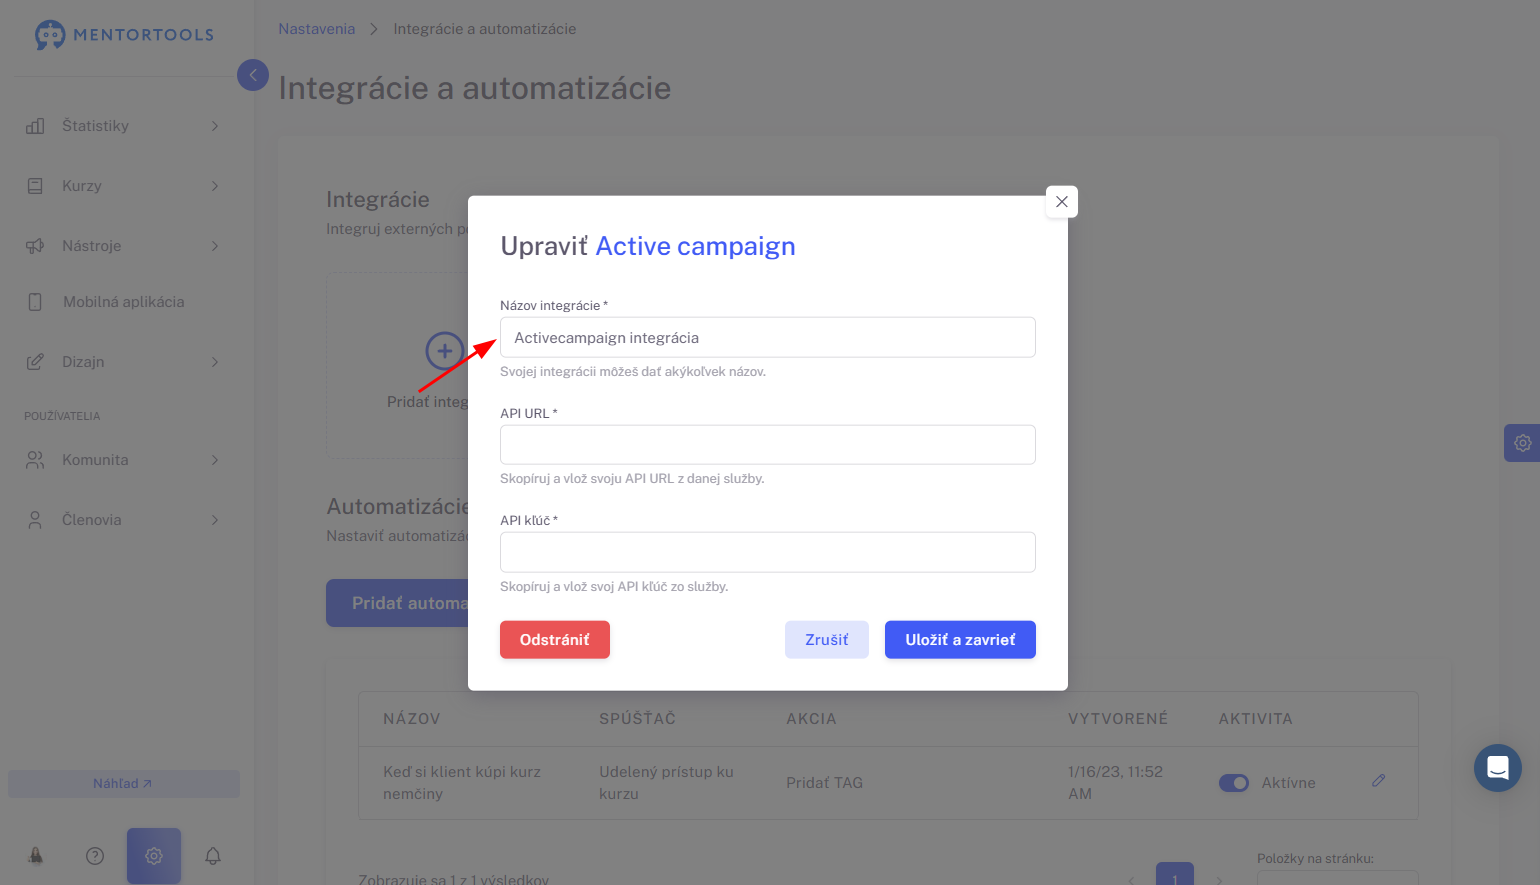Click the Uložiť a zavrieť button

click(960, 640)
